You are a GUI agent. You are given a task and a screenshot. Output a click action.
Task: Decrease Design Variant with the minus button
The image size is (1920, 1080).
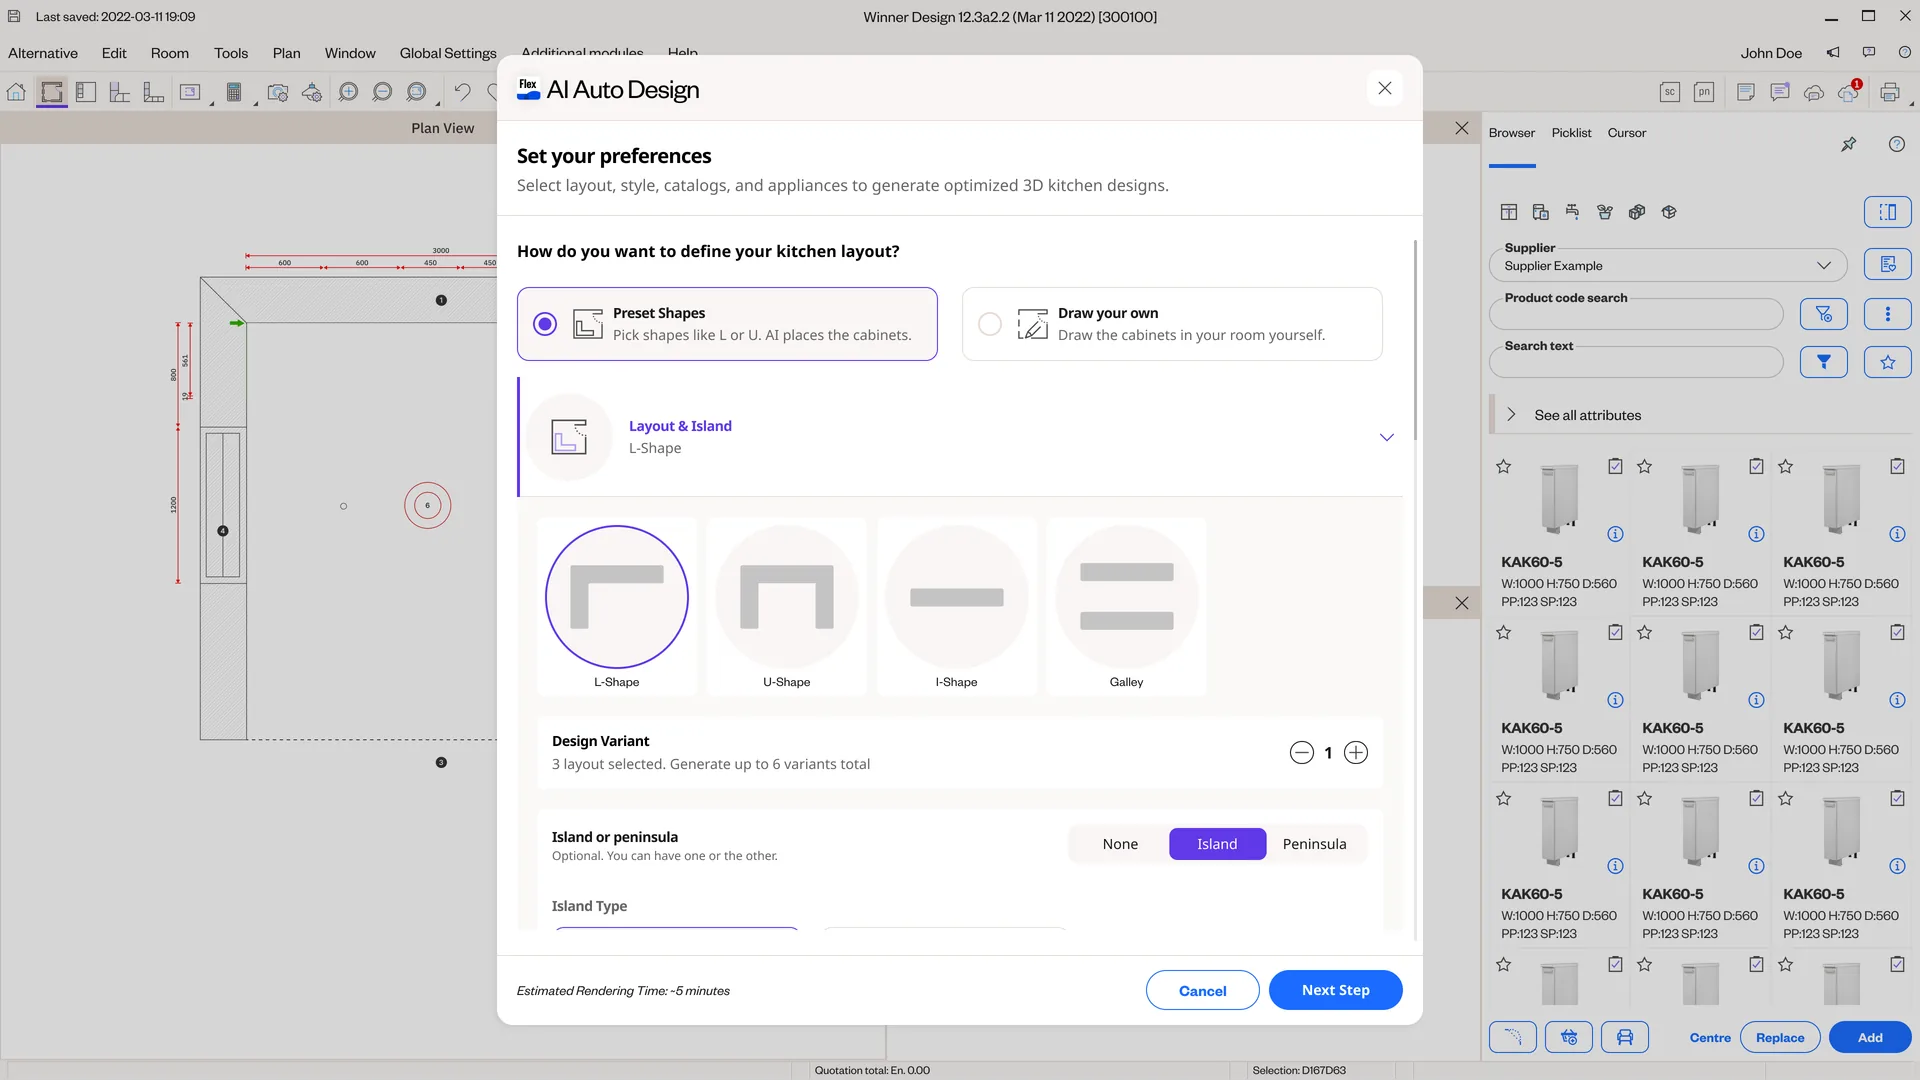pyautogui.click(x=1301, y=753)
